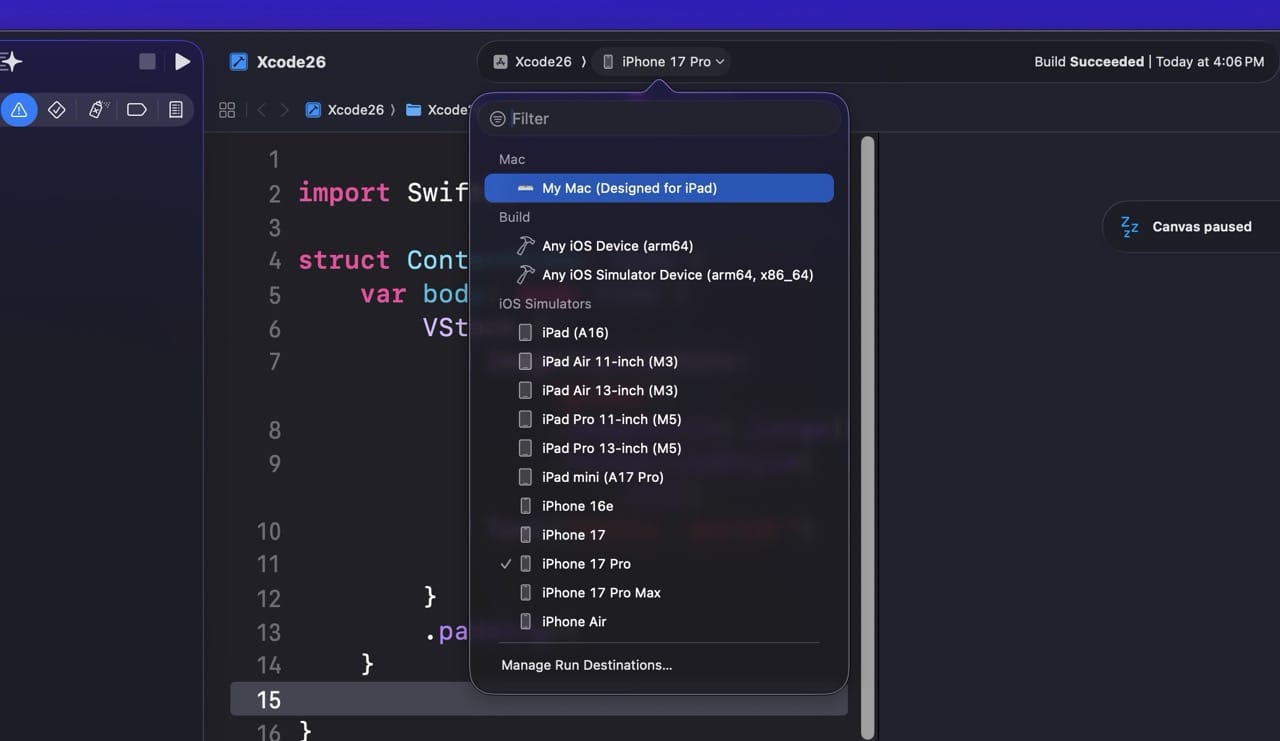The image size is (1280, 741).
Task: Choose Any iOS Device (arm64)
Action: pos(659,246)
